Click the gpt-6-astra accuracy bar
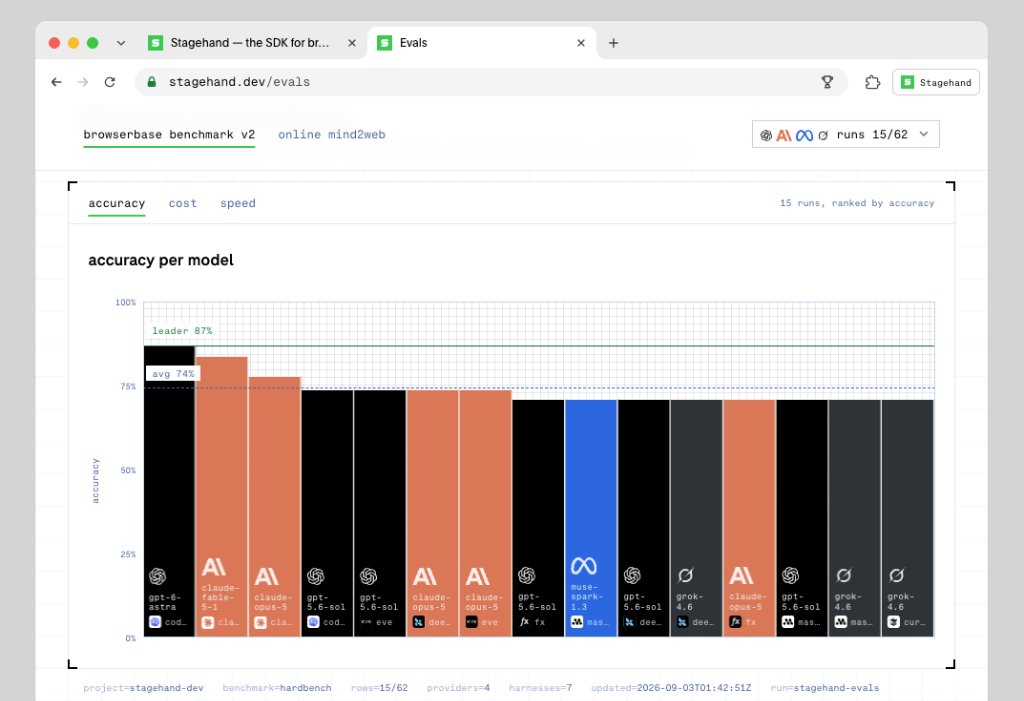This screenshot has width=1024, height=701. pos(169,491)
